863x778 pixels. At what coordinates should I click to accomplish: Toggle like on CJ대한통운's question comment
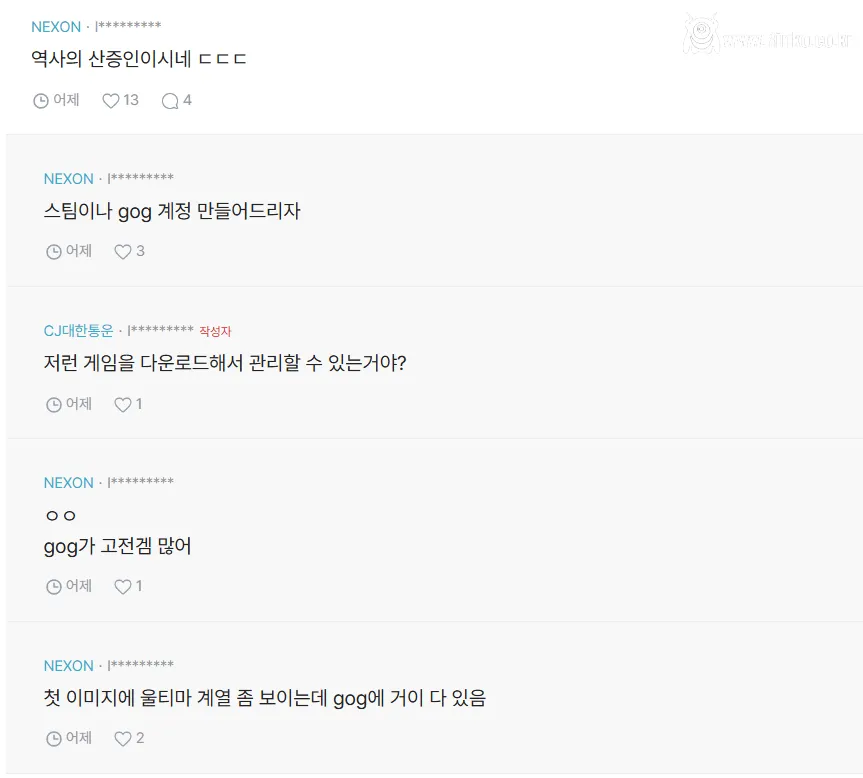coord(122,404)
